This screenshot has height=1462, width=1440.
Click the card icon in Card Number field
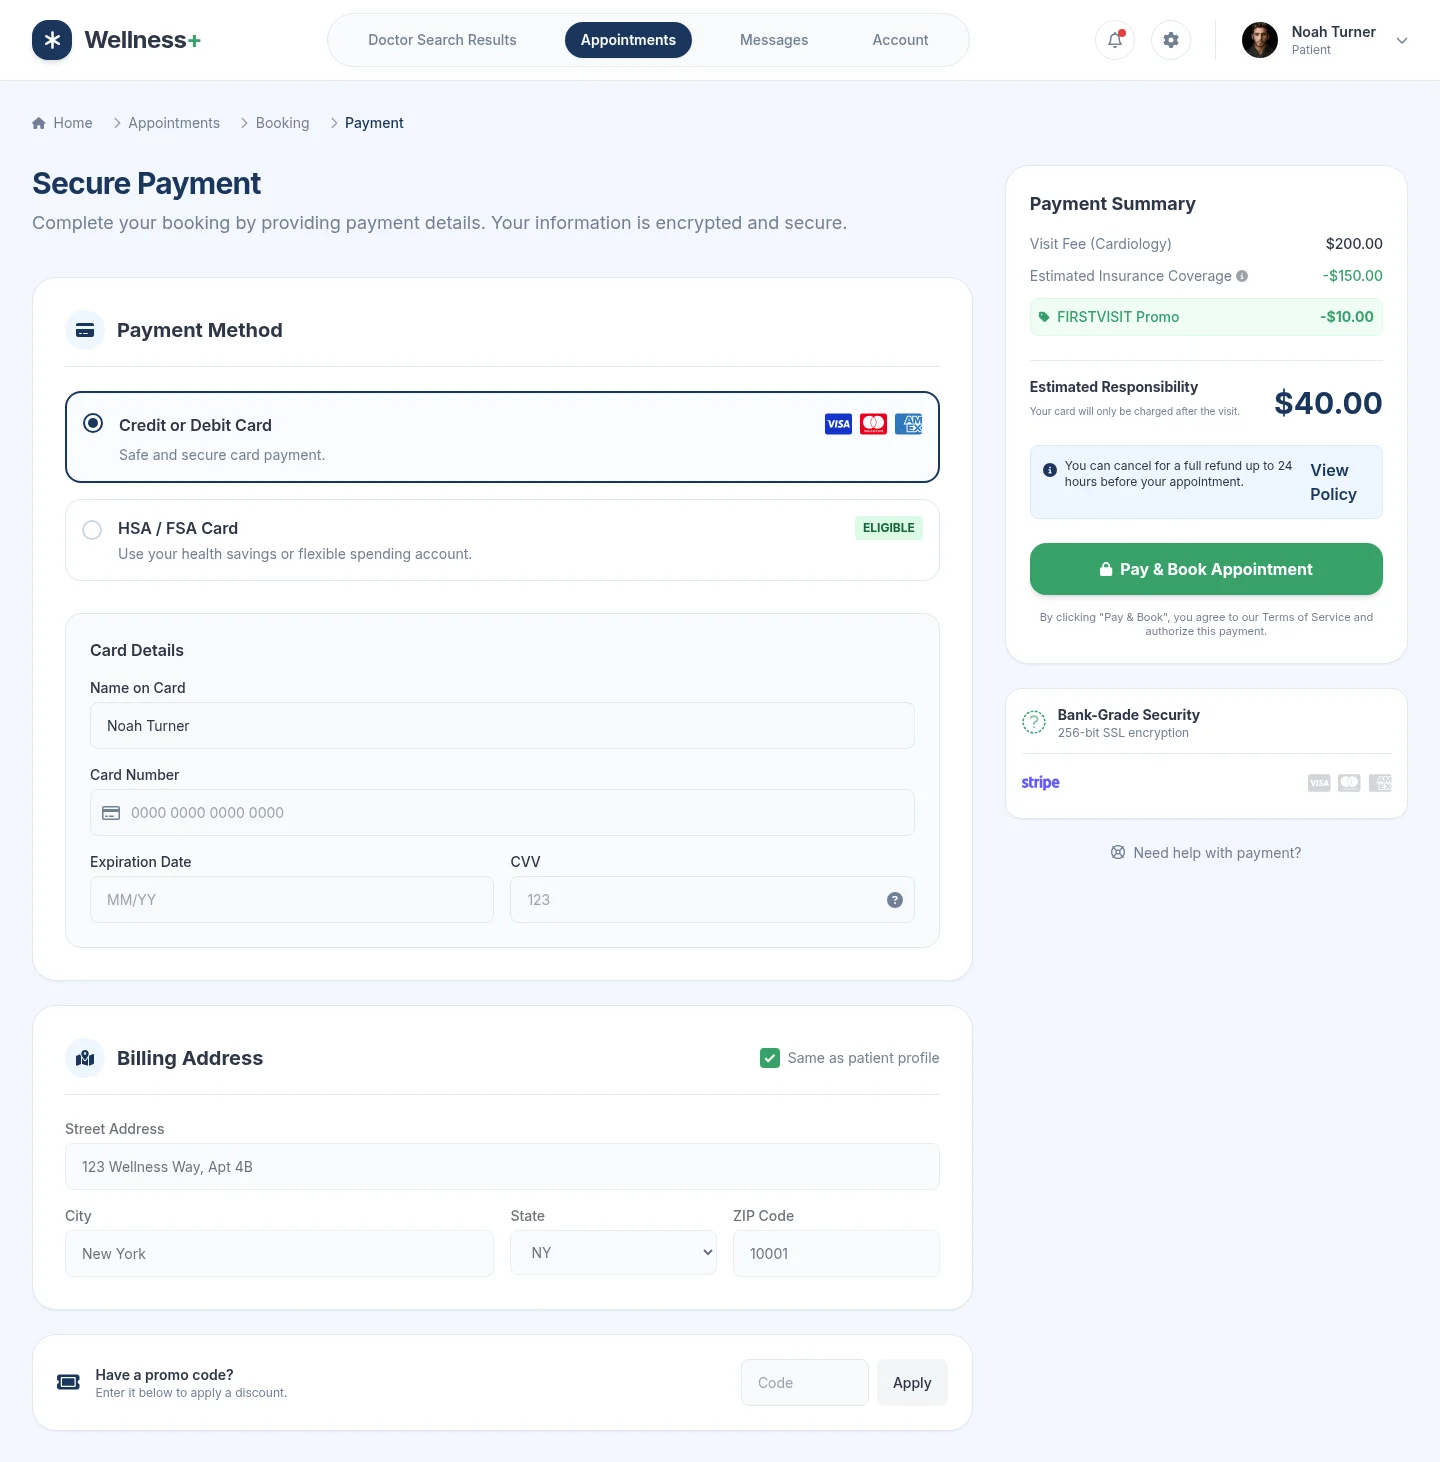coord(111,813)
